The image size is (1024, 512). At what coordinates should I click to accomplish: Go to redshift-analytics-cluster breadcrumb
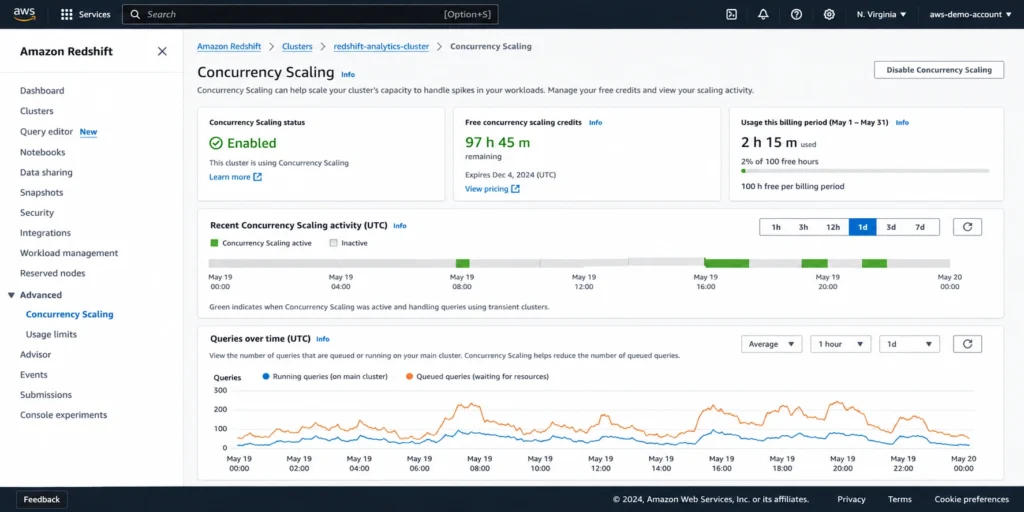coord(381,46)
